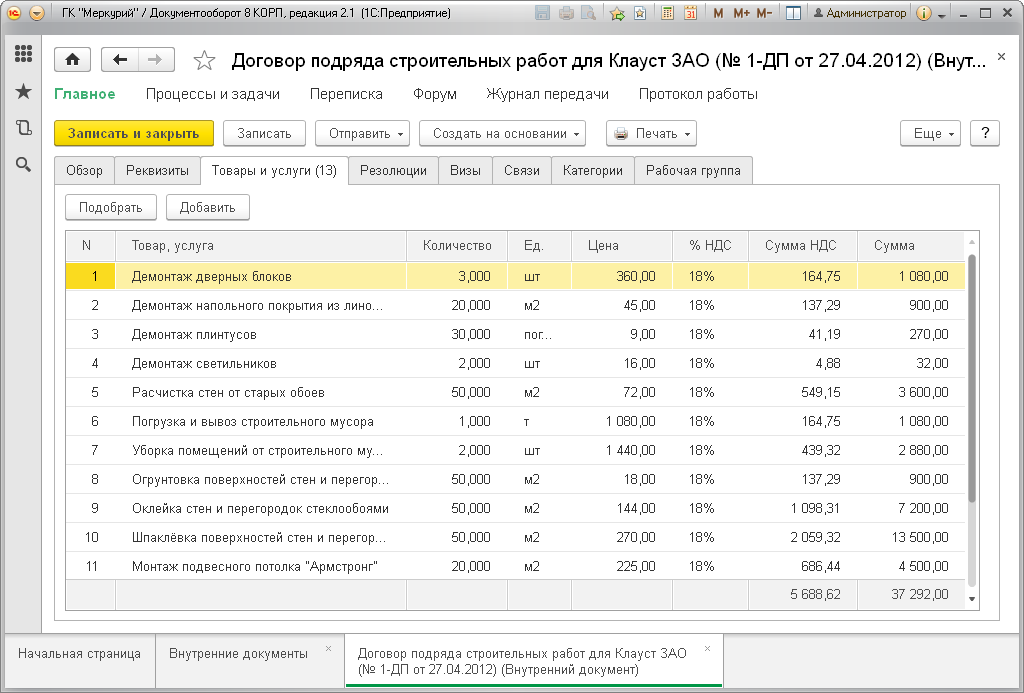The image size is (1024, 693).
Task: Click the Добавить button
Action: pyautogui.click(x=207, y=207)
